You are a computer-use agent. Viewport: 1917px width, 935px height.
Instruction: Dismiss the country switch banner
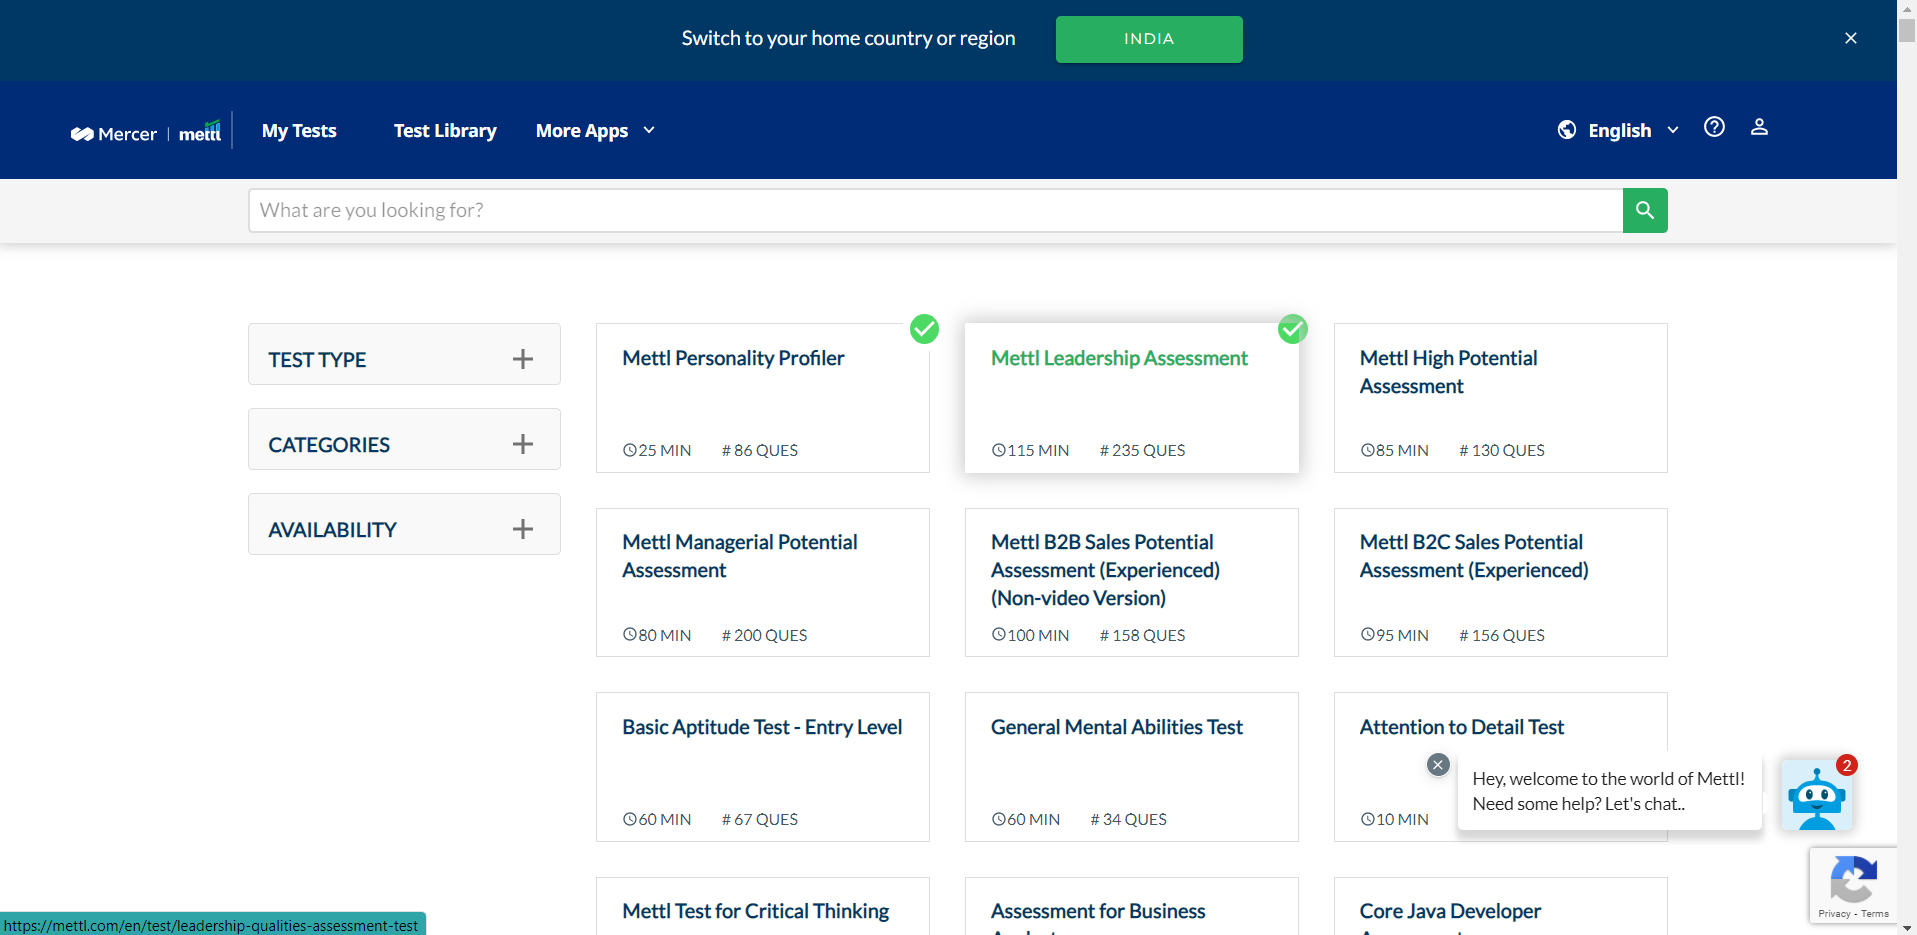[1851, 38]
